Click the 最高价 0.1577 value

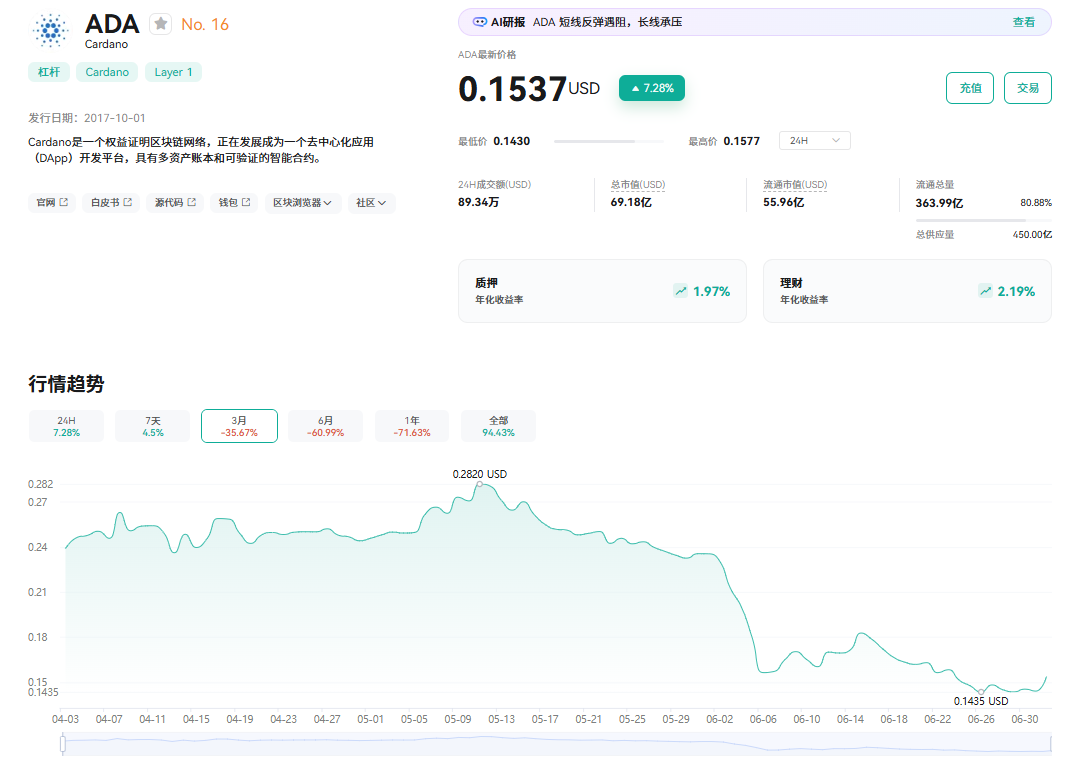coord(742,141)
